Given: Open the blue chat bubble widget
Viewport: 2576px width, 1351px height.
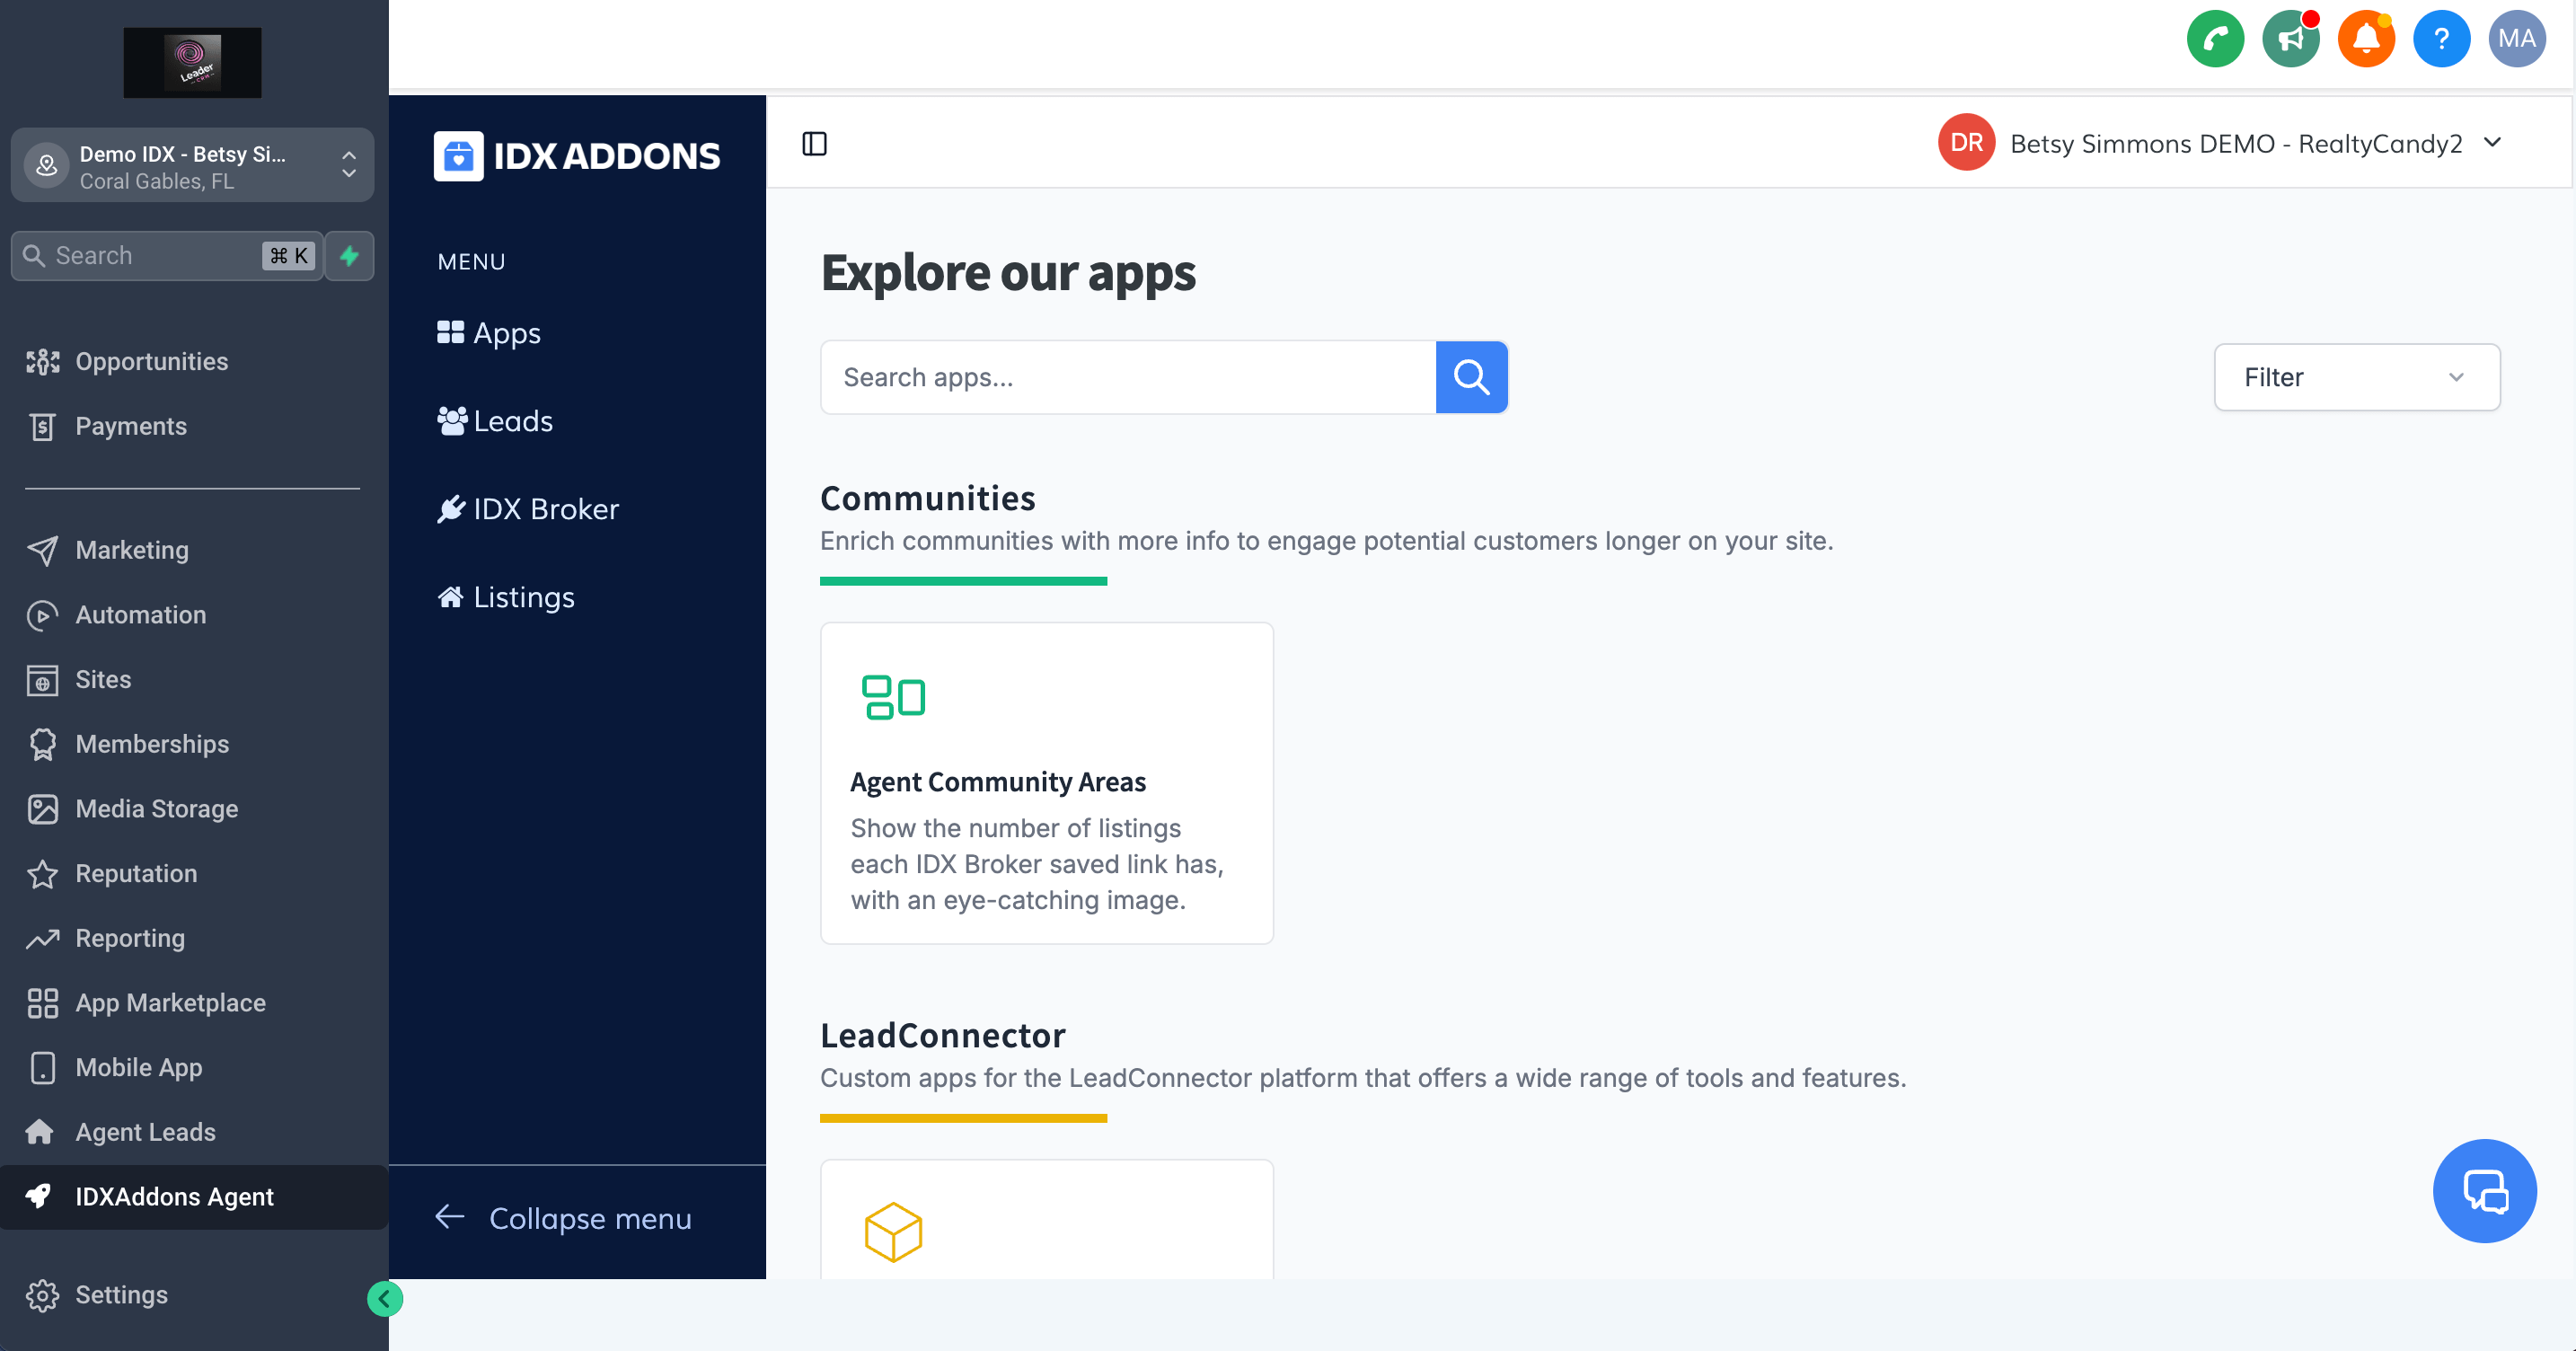Looking at the screenshot, I should [x=2484, y=1191].
